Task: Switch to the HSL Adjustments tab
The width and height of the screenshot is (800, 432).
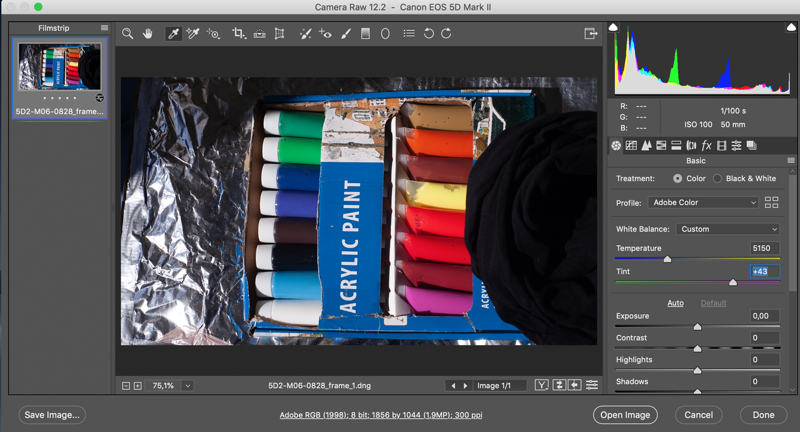Action: click(x=661, y=146)
